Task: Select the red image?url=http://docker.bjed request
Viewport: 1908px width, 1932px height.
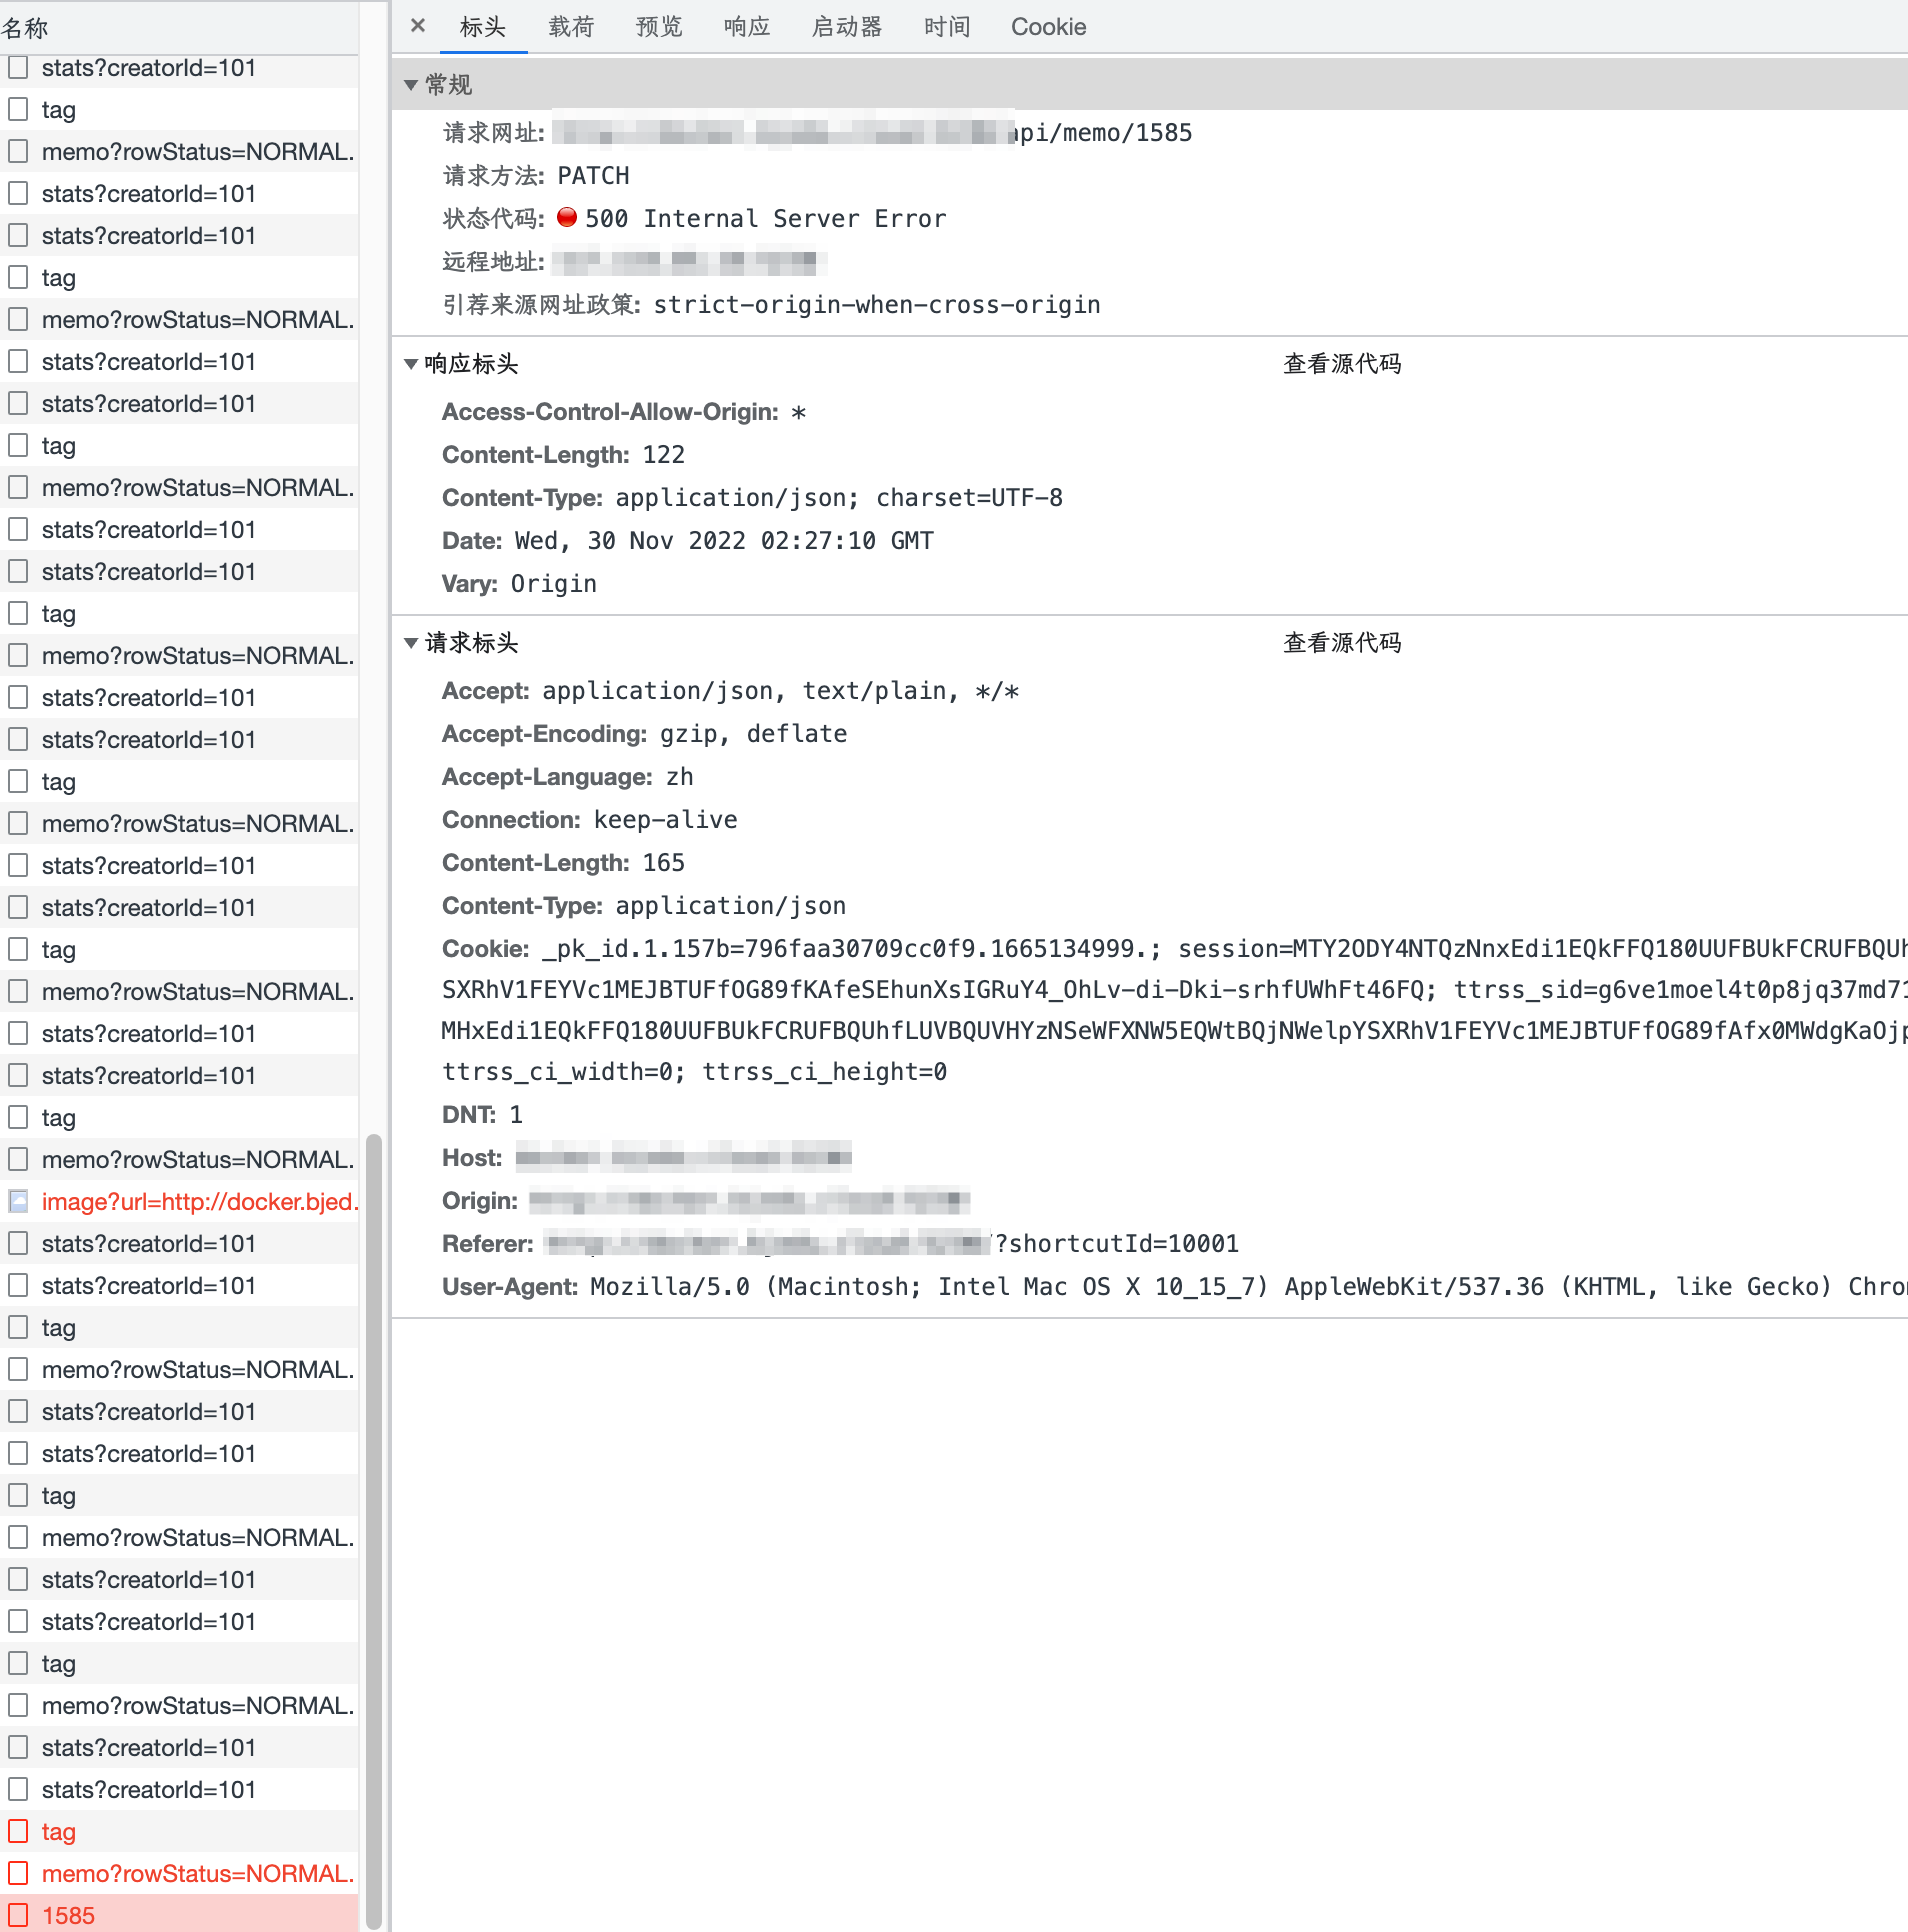Action: tap(179, 1201)
